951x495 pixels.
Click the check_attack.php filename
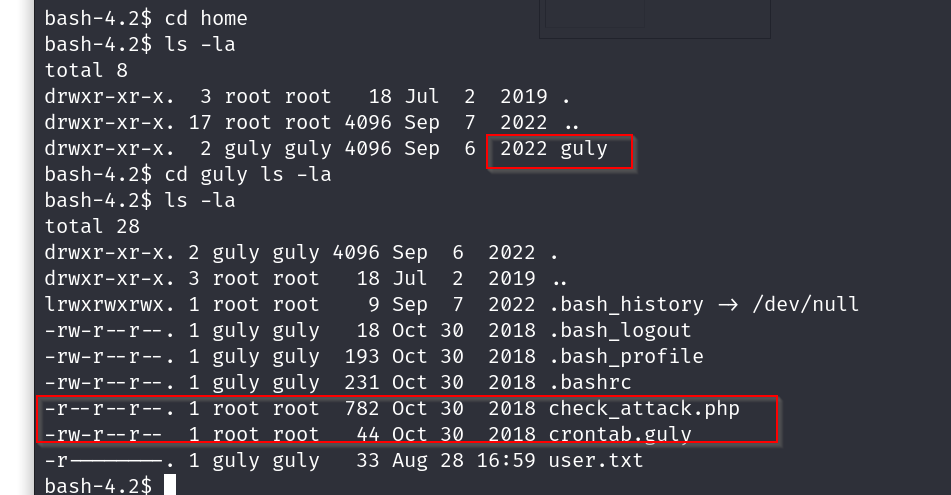click(644, 408)
